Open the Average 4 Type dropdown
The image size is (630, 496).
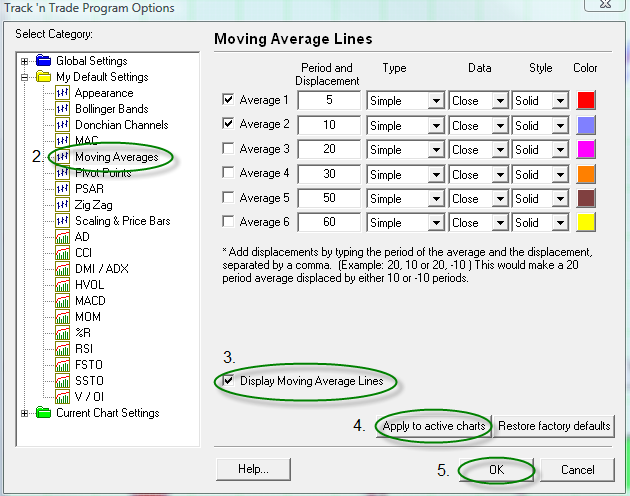pos(436,174)
